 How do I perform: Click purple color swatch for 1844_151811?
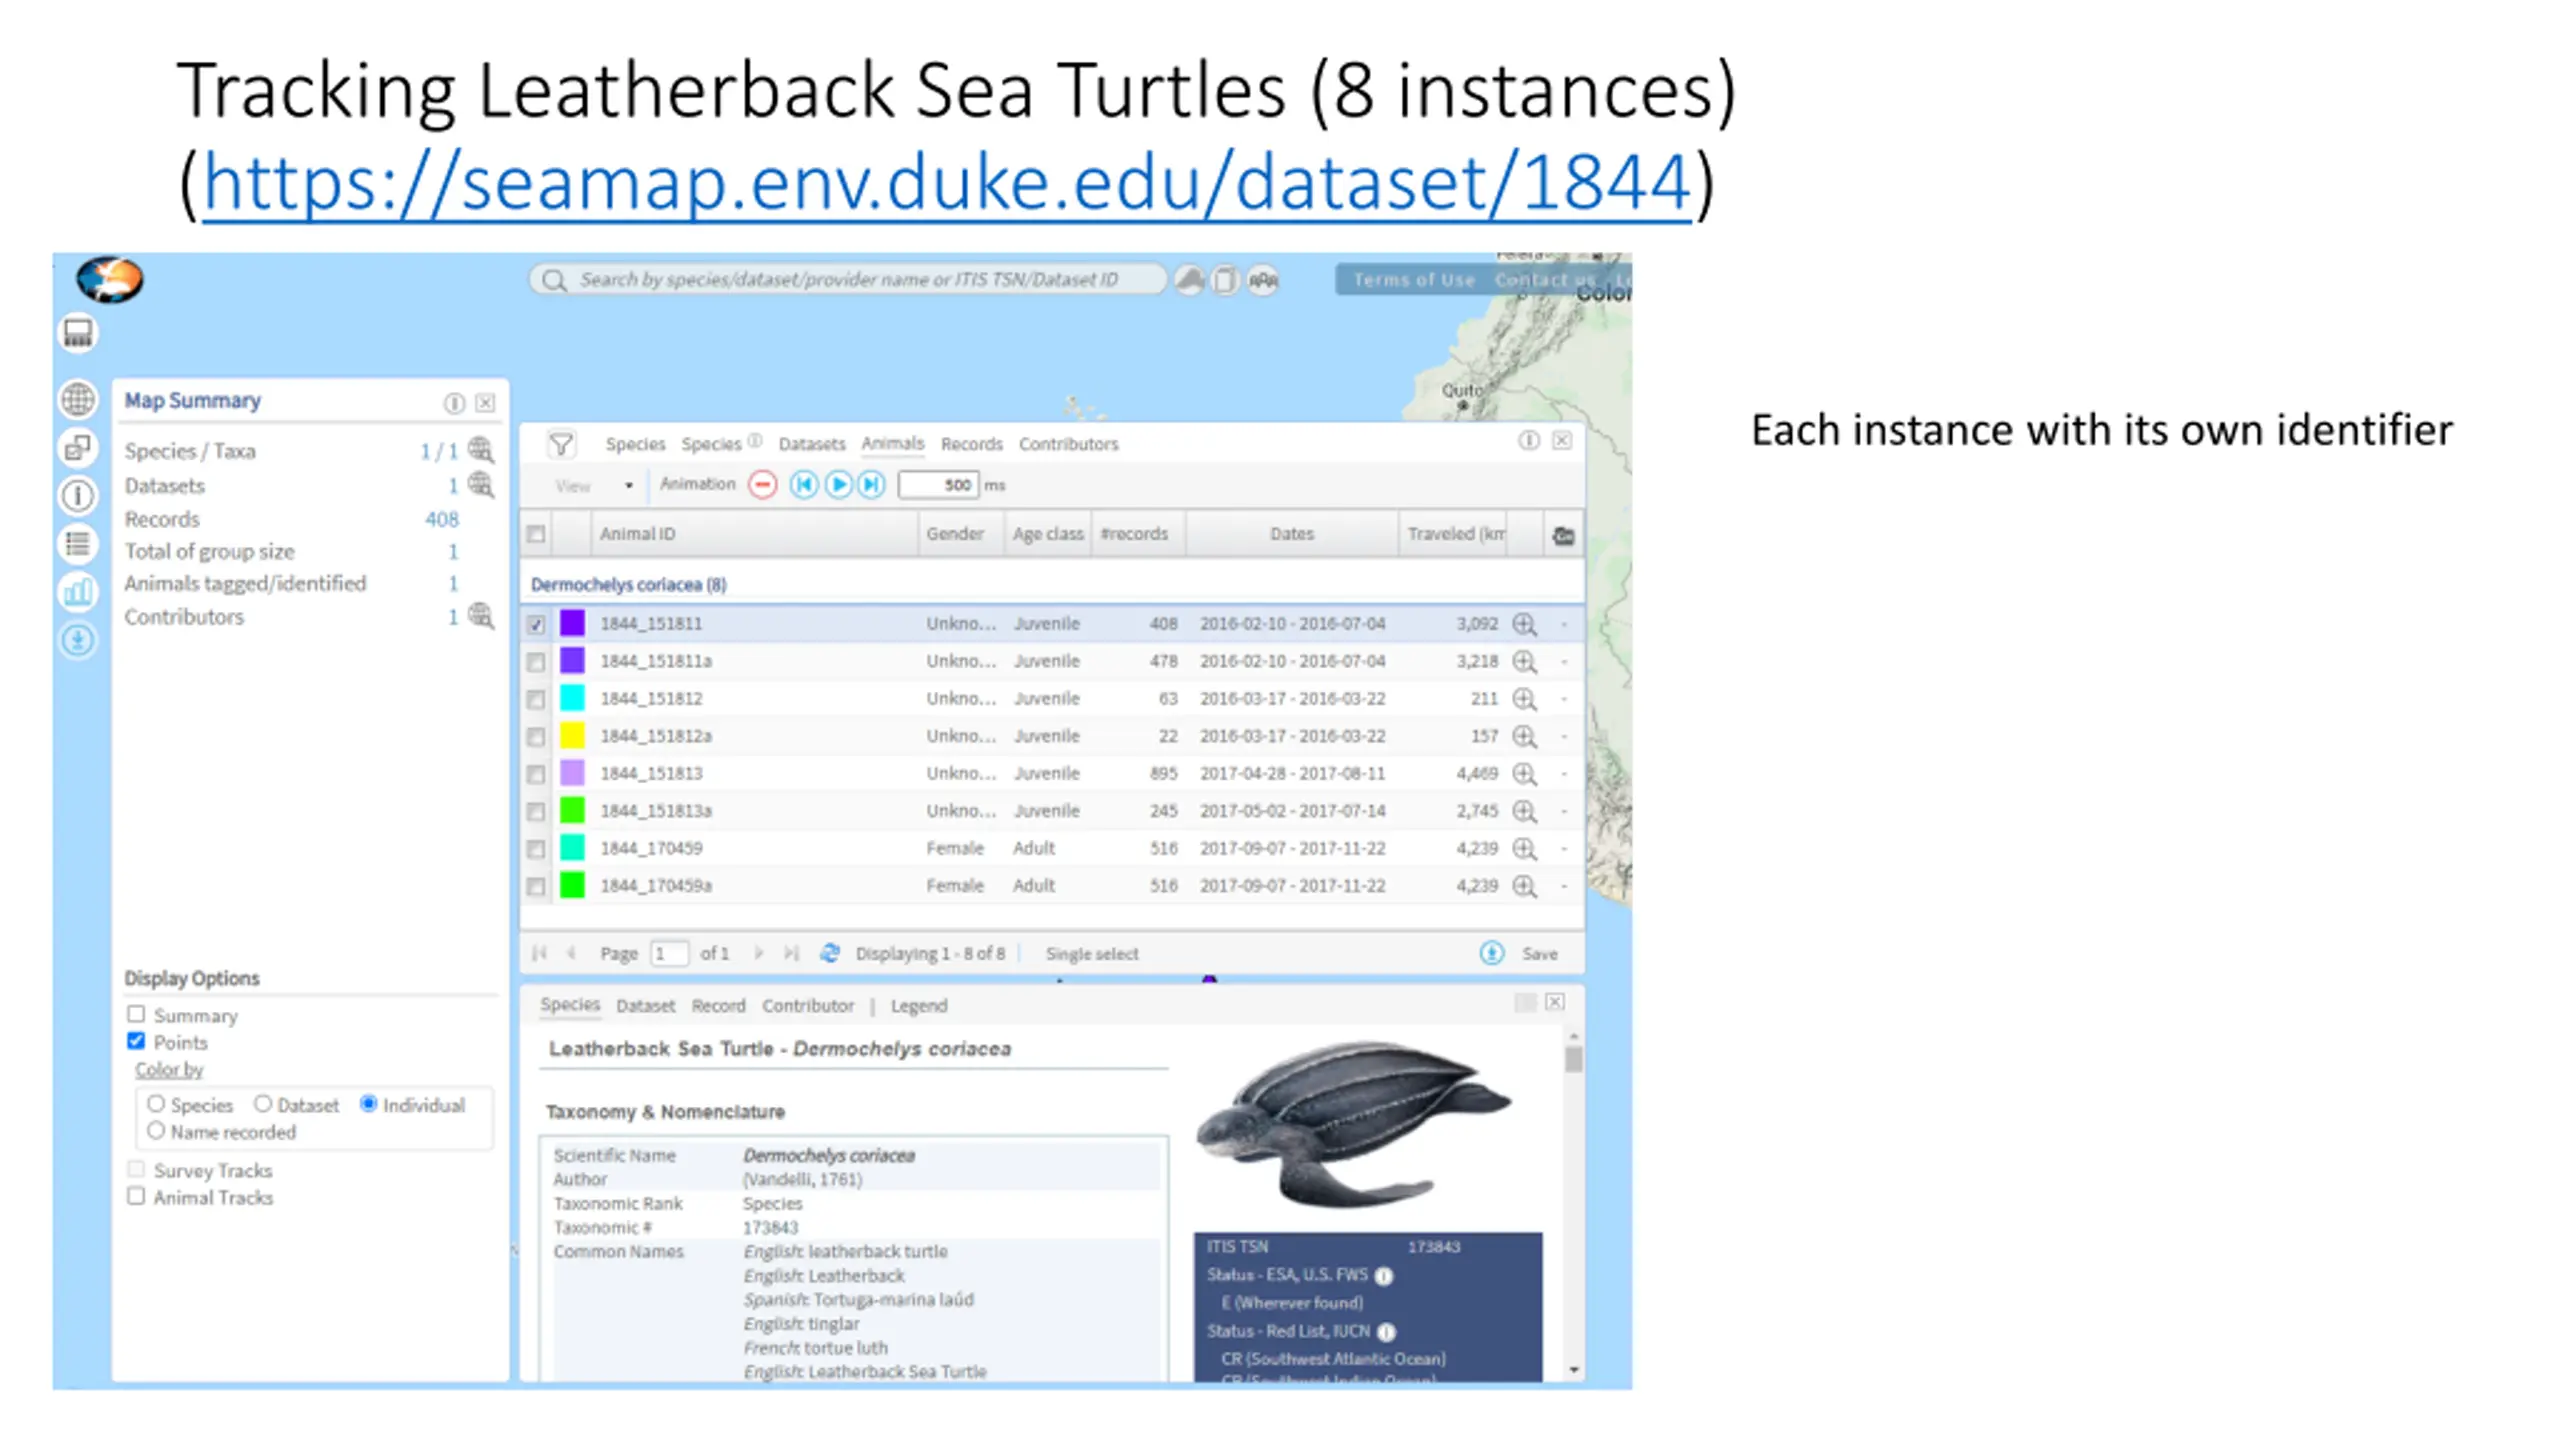pos(572,623)
